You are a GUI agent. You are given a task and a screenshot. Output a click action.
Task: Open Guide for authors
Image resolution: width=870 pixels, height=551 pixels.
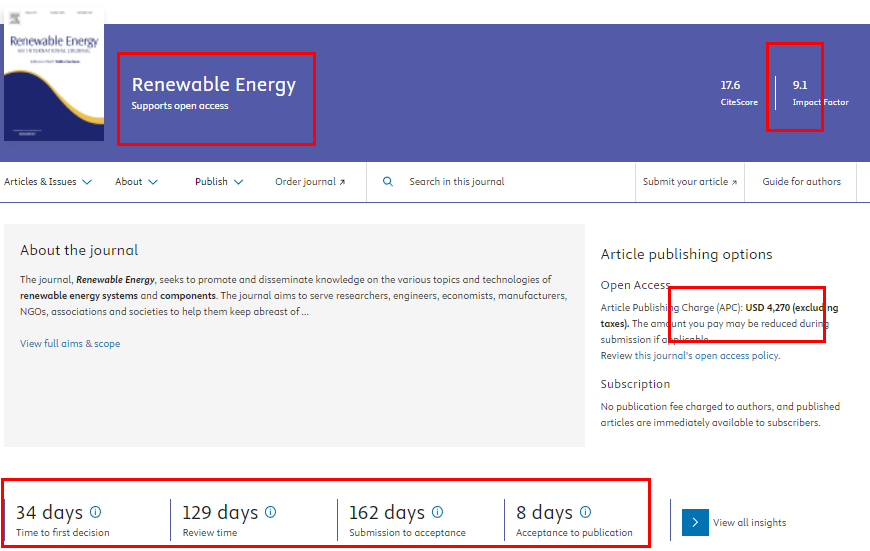tap(801, 181)
